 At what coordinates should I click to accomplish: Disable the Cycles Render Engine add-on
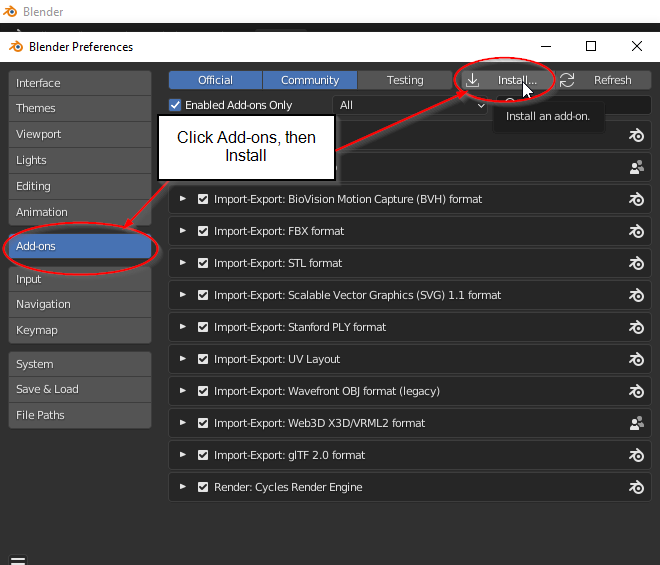[x=203, y=487]
